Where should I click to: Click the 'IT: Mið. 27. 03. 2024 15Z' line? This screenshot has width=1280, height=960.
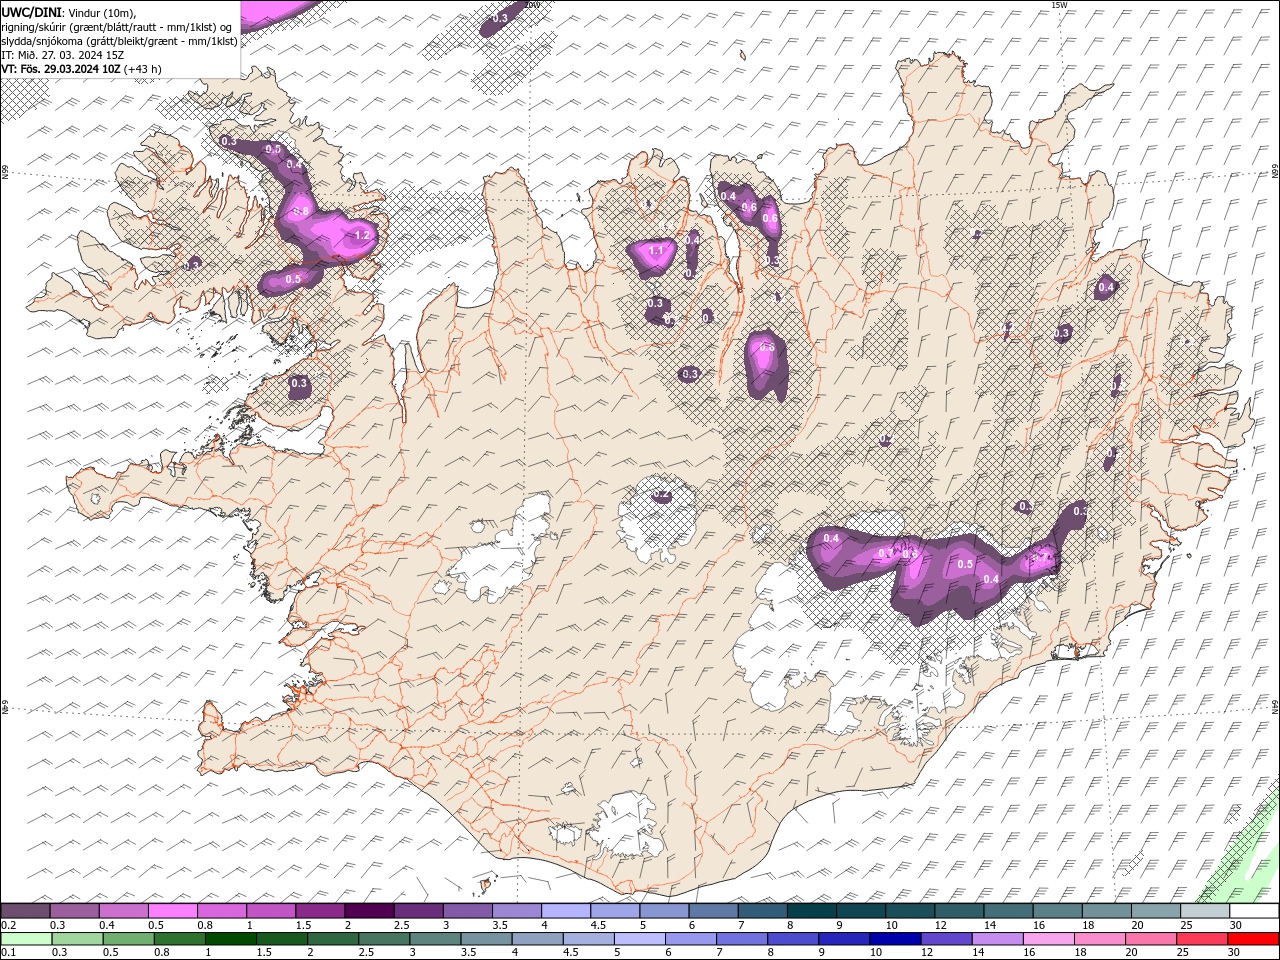pyautogui.click(x=63, y=55)
